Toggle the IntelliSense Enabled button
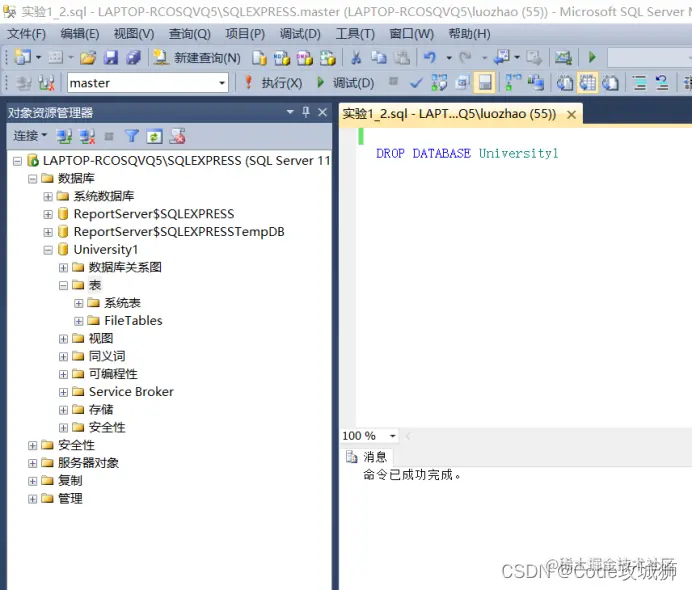Viewport: 692px width, 590px height. [485, 83]
